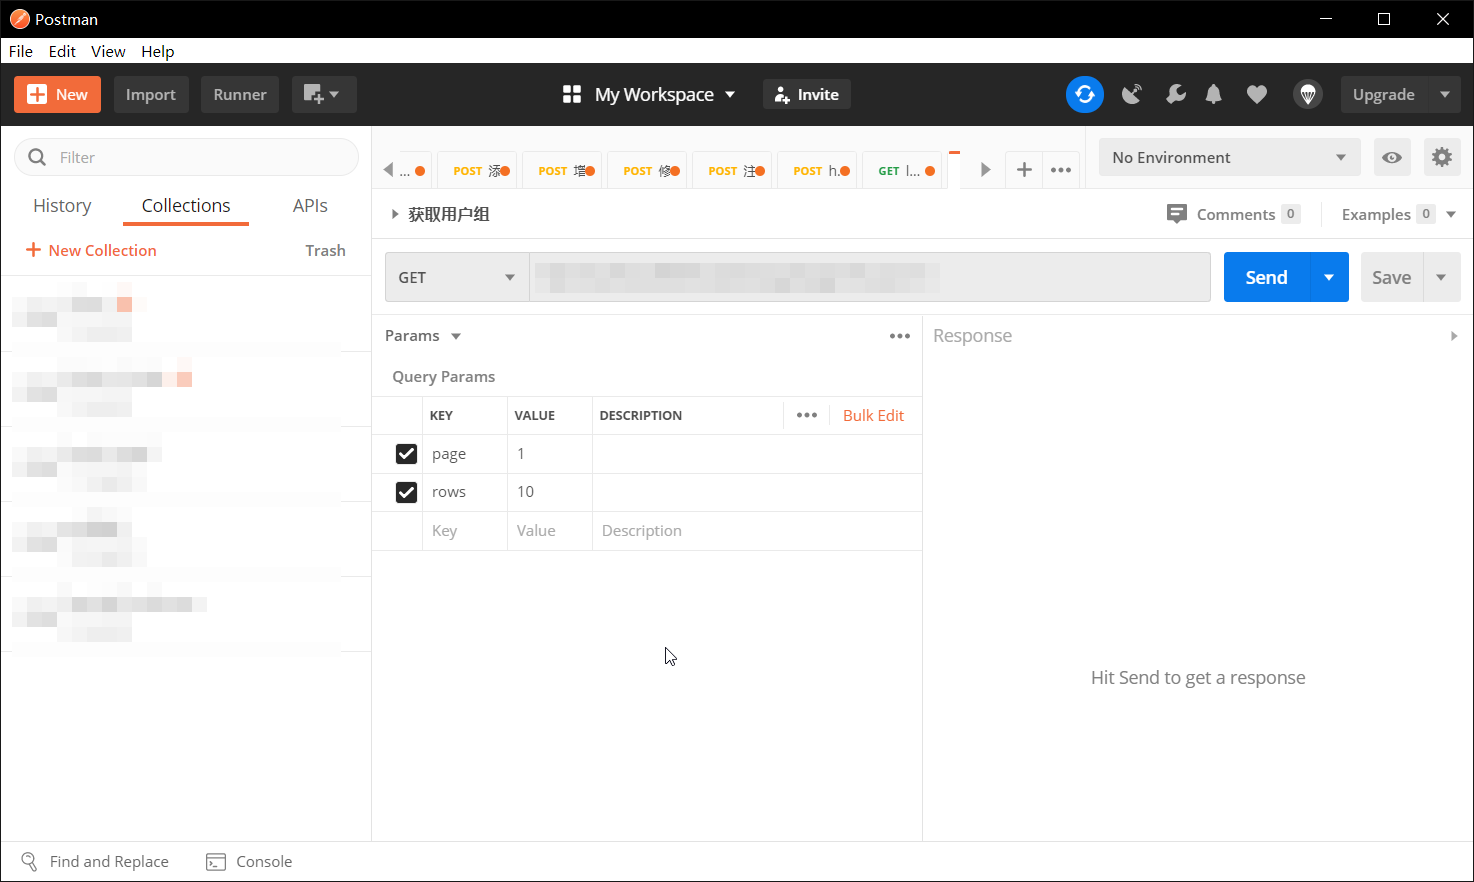This screenshot has height=882, width=1474.
Task: Uncheck the page parameter checkbox
Action: [406, 454]
